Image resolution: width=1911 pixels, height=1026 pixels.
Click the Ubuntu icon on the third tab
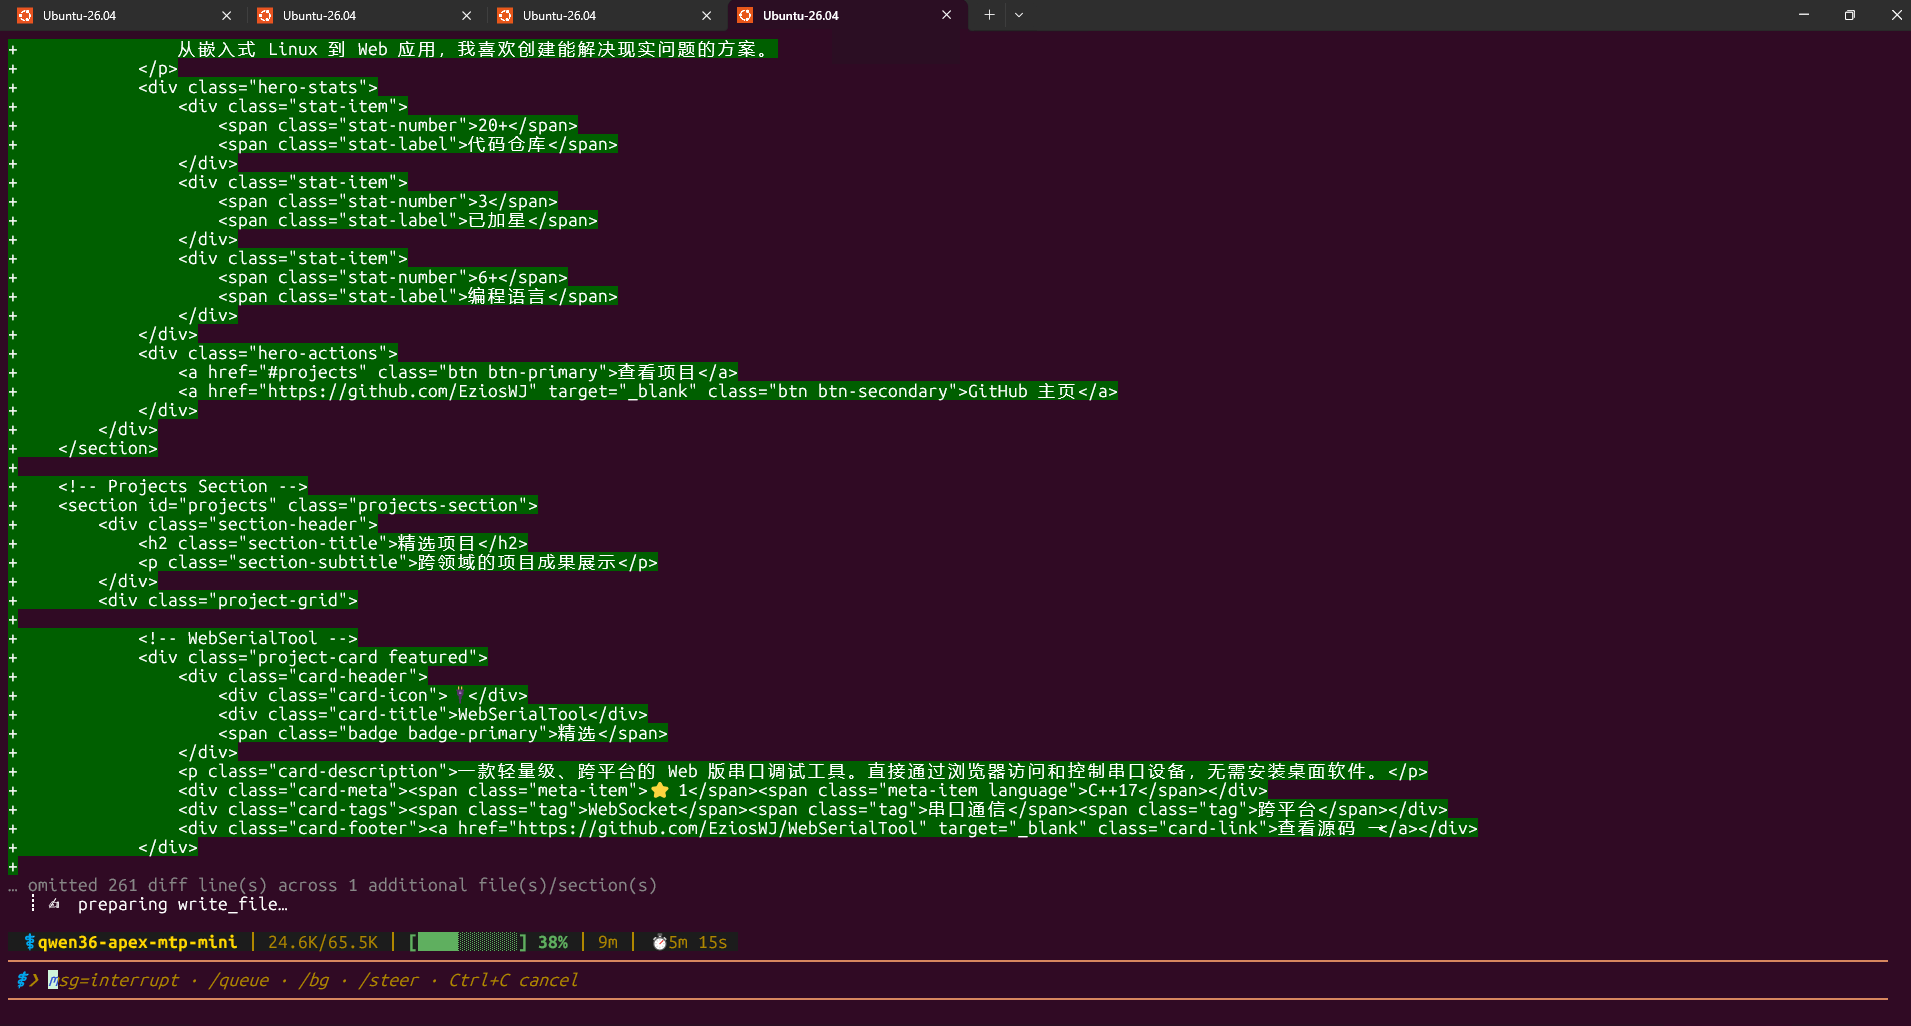[x=505, y=15]
